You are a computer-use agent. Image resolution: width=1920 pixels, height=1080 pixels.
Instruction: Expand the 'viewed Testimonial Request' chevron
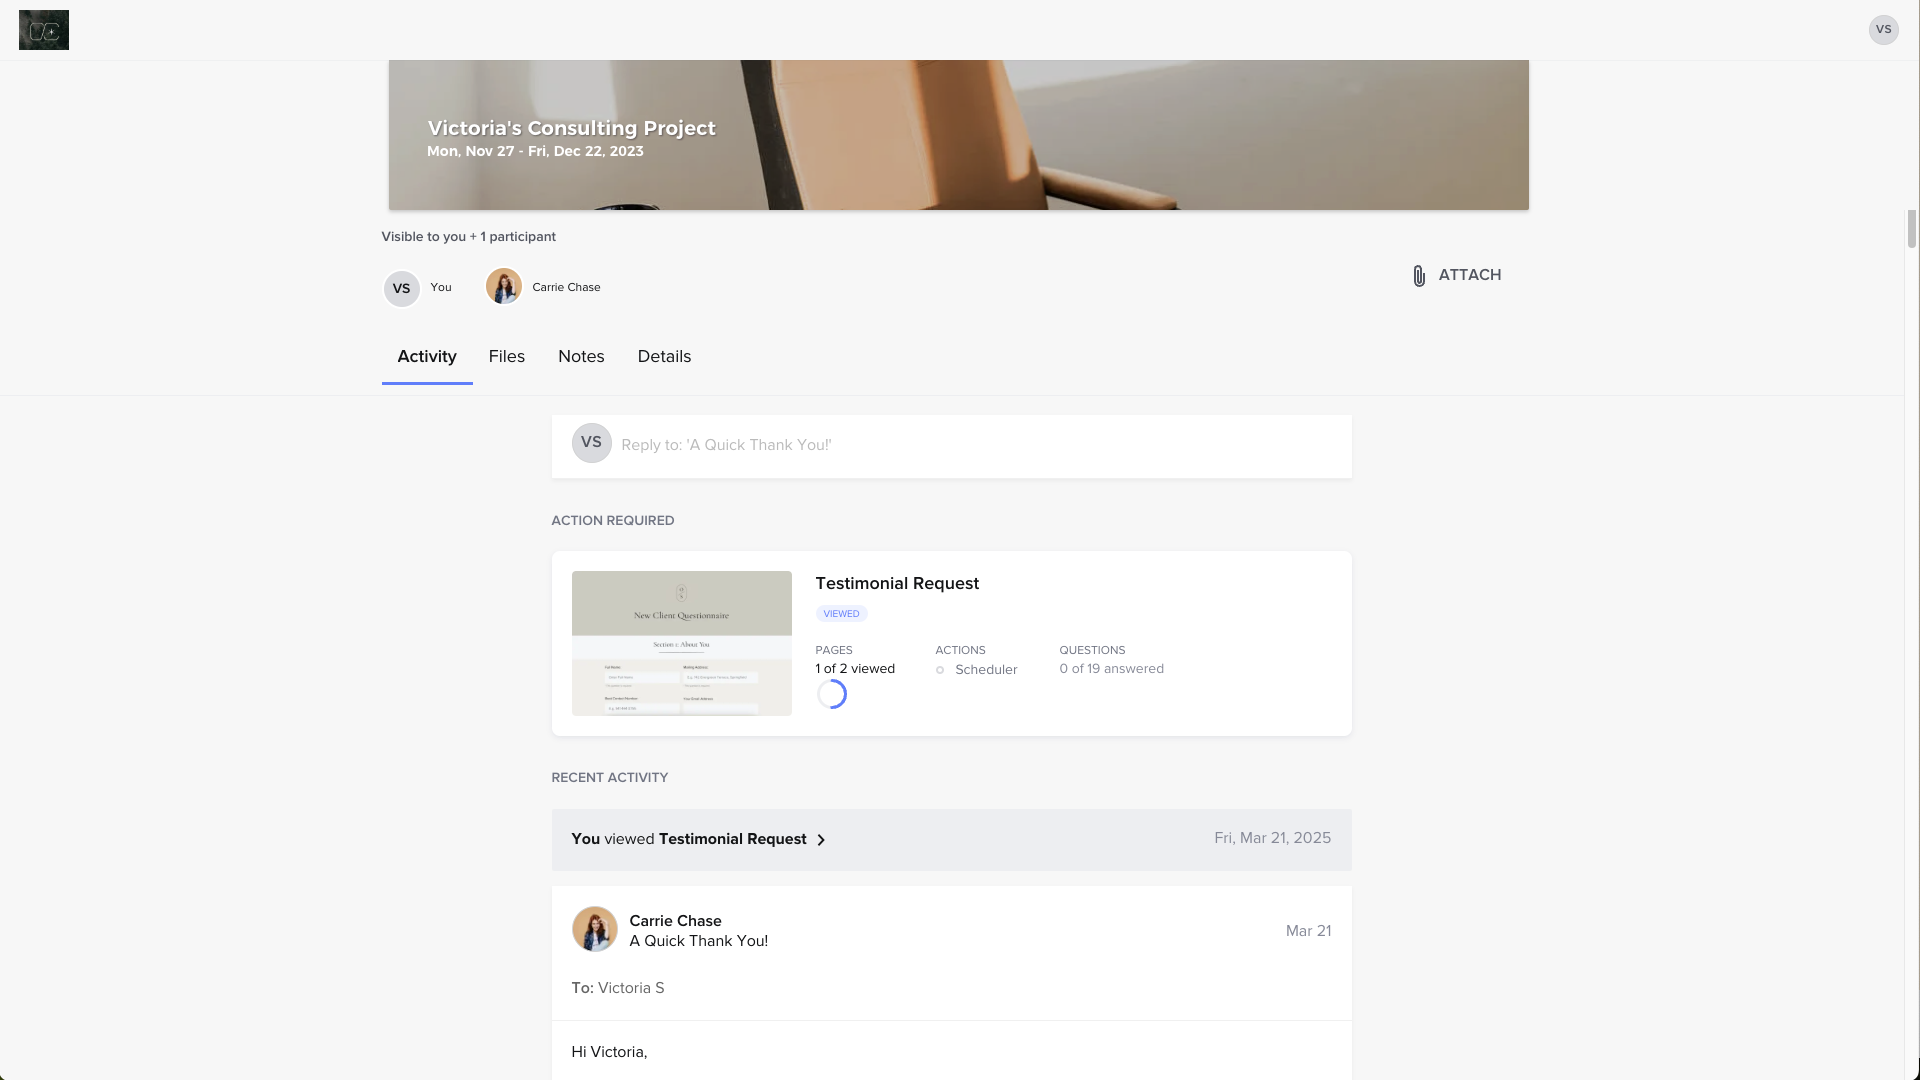pos(821,840)
